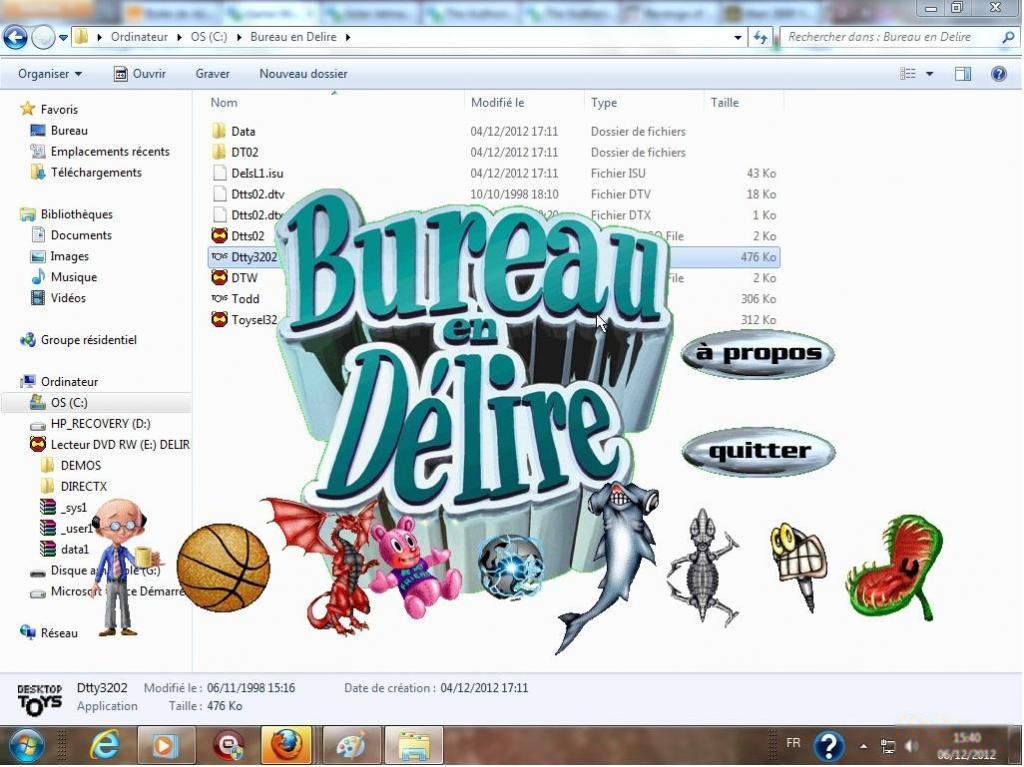Select the carnivorous plant toy
This screenshot has width=1024, height=767.
pyautogui.click(x=895, y=567)
